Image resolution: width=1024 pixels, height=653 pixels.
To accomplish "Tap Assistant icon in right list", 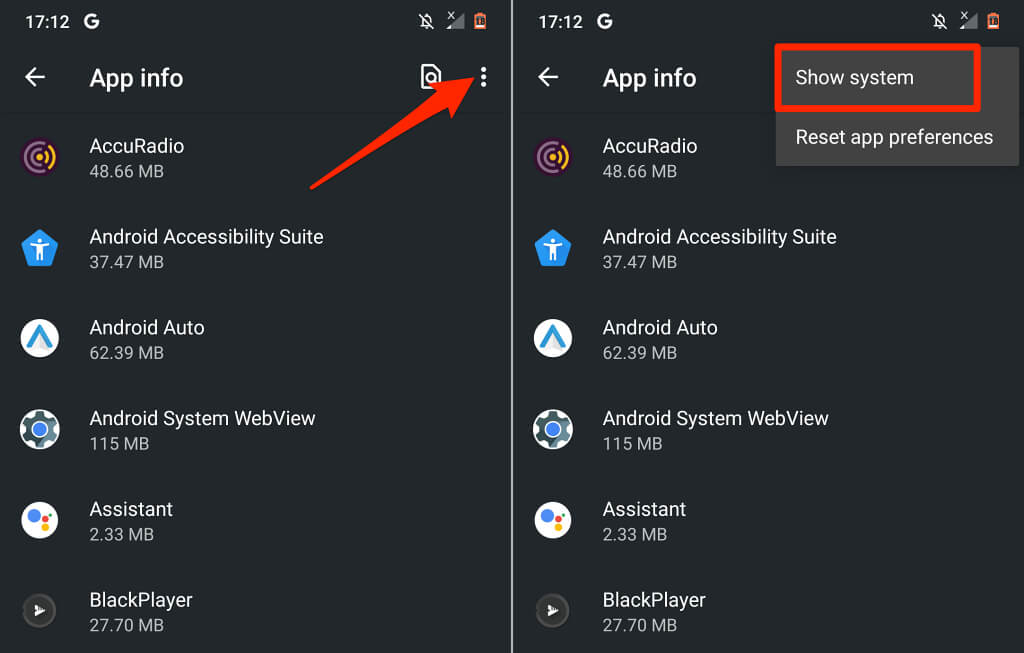I will [x=553, y=521].
